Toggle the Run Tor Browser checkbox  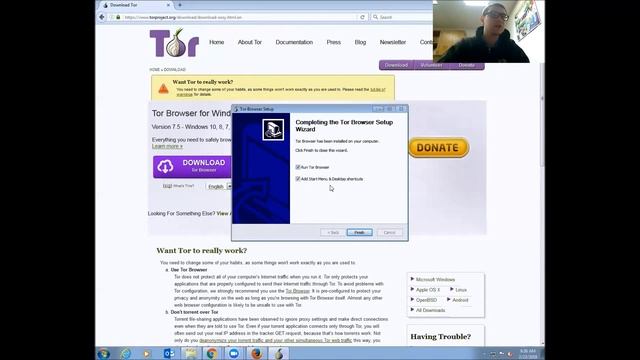[x=298, y=167]
